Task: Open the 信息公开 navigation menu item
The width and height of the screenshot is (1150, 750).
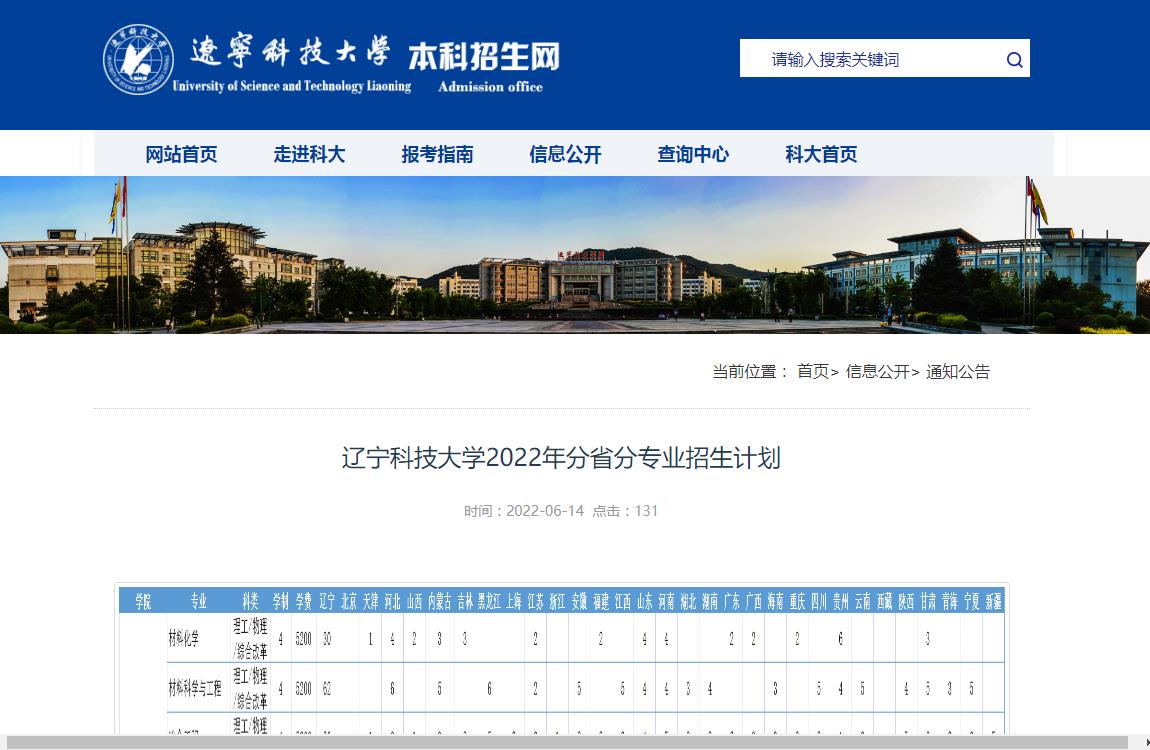Action: (x=565, y=154)
